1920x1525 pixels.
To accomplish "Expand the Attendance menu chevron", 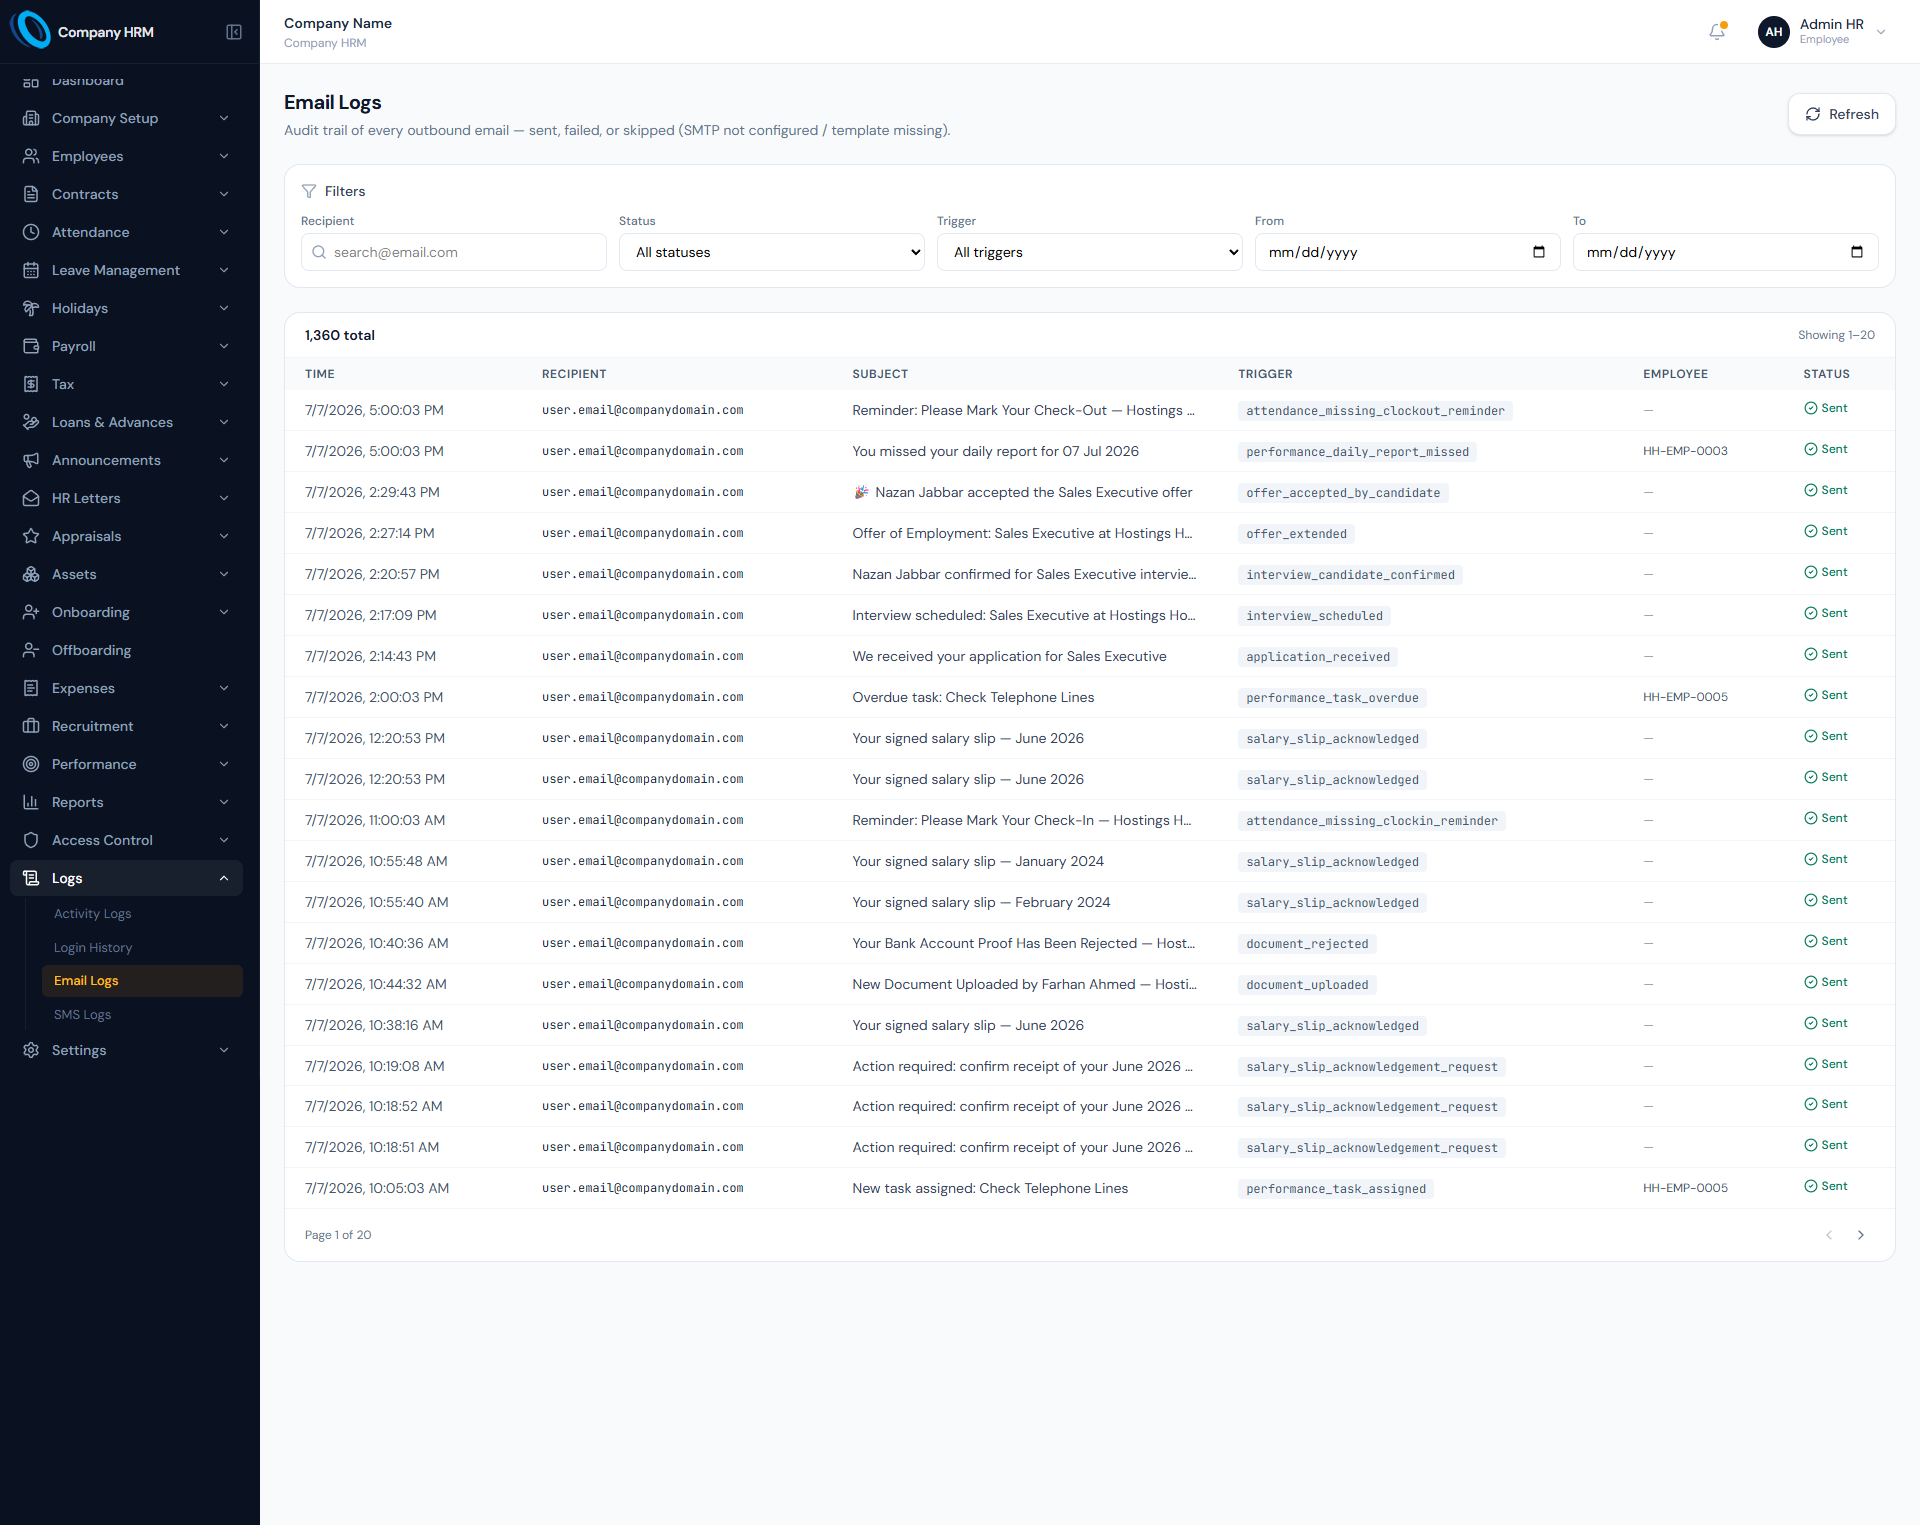I will pyautogui.click(x=224, y=232).
